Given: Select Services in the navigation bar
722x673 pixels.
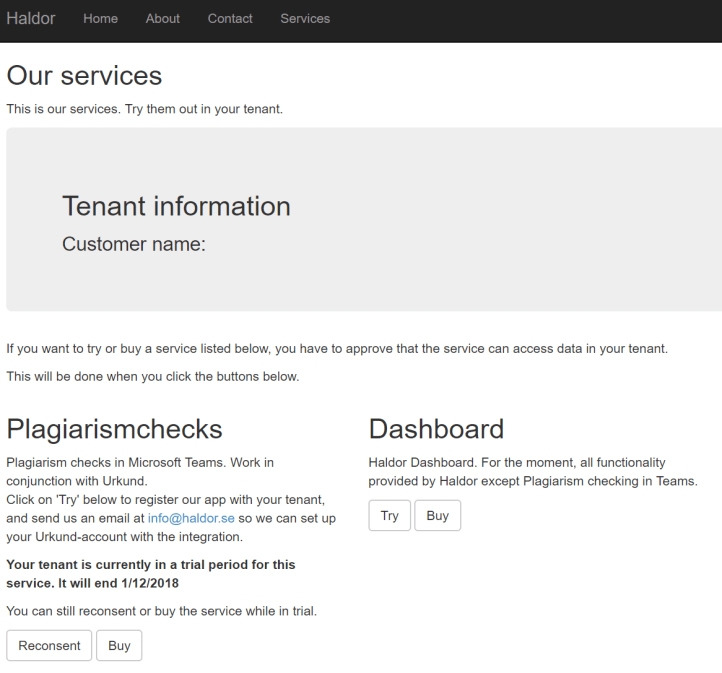Looking at the screenshot, I should (x=305, y=18).
